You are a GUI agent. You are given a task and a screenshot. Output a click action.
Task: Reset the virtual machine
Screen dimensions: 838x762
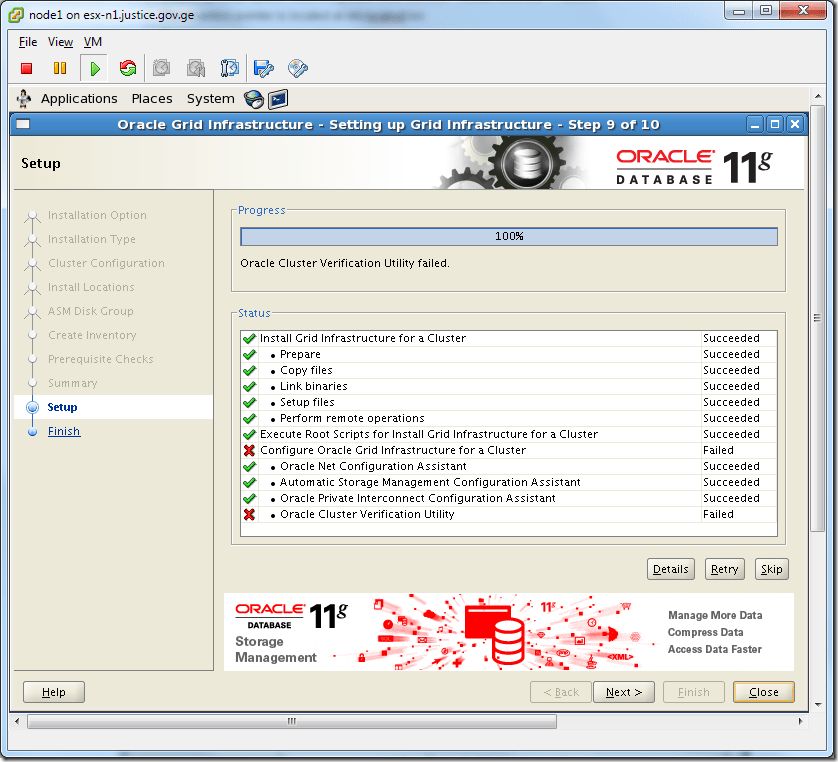[128, 67]
